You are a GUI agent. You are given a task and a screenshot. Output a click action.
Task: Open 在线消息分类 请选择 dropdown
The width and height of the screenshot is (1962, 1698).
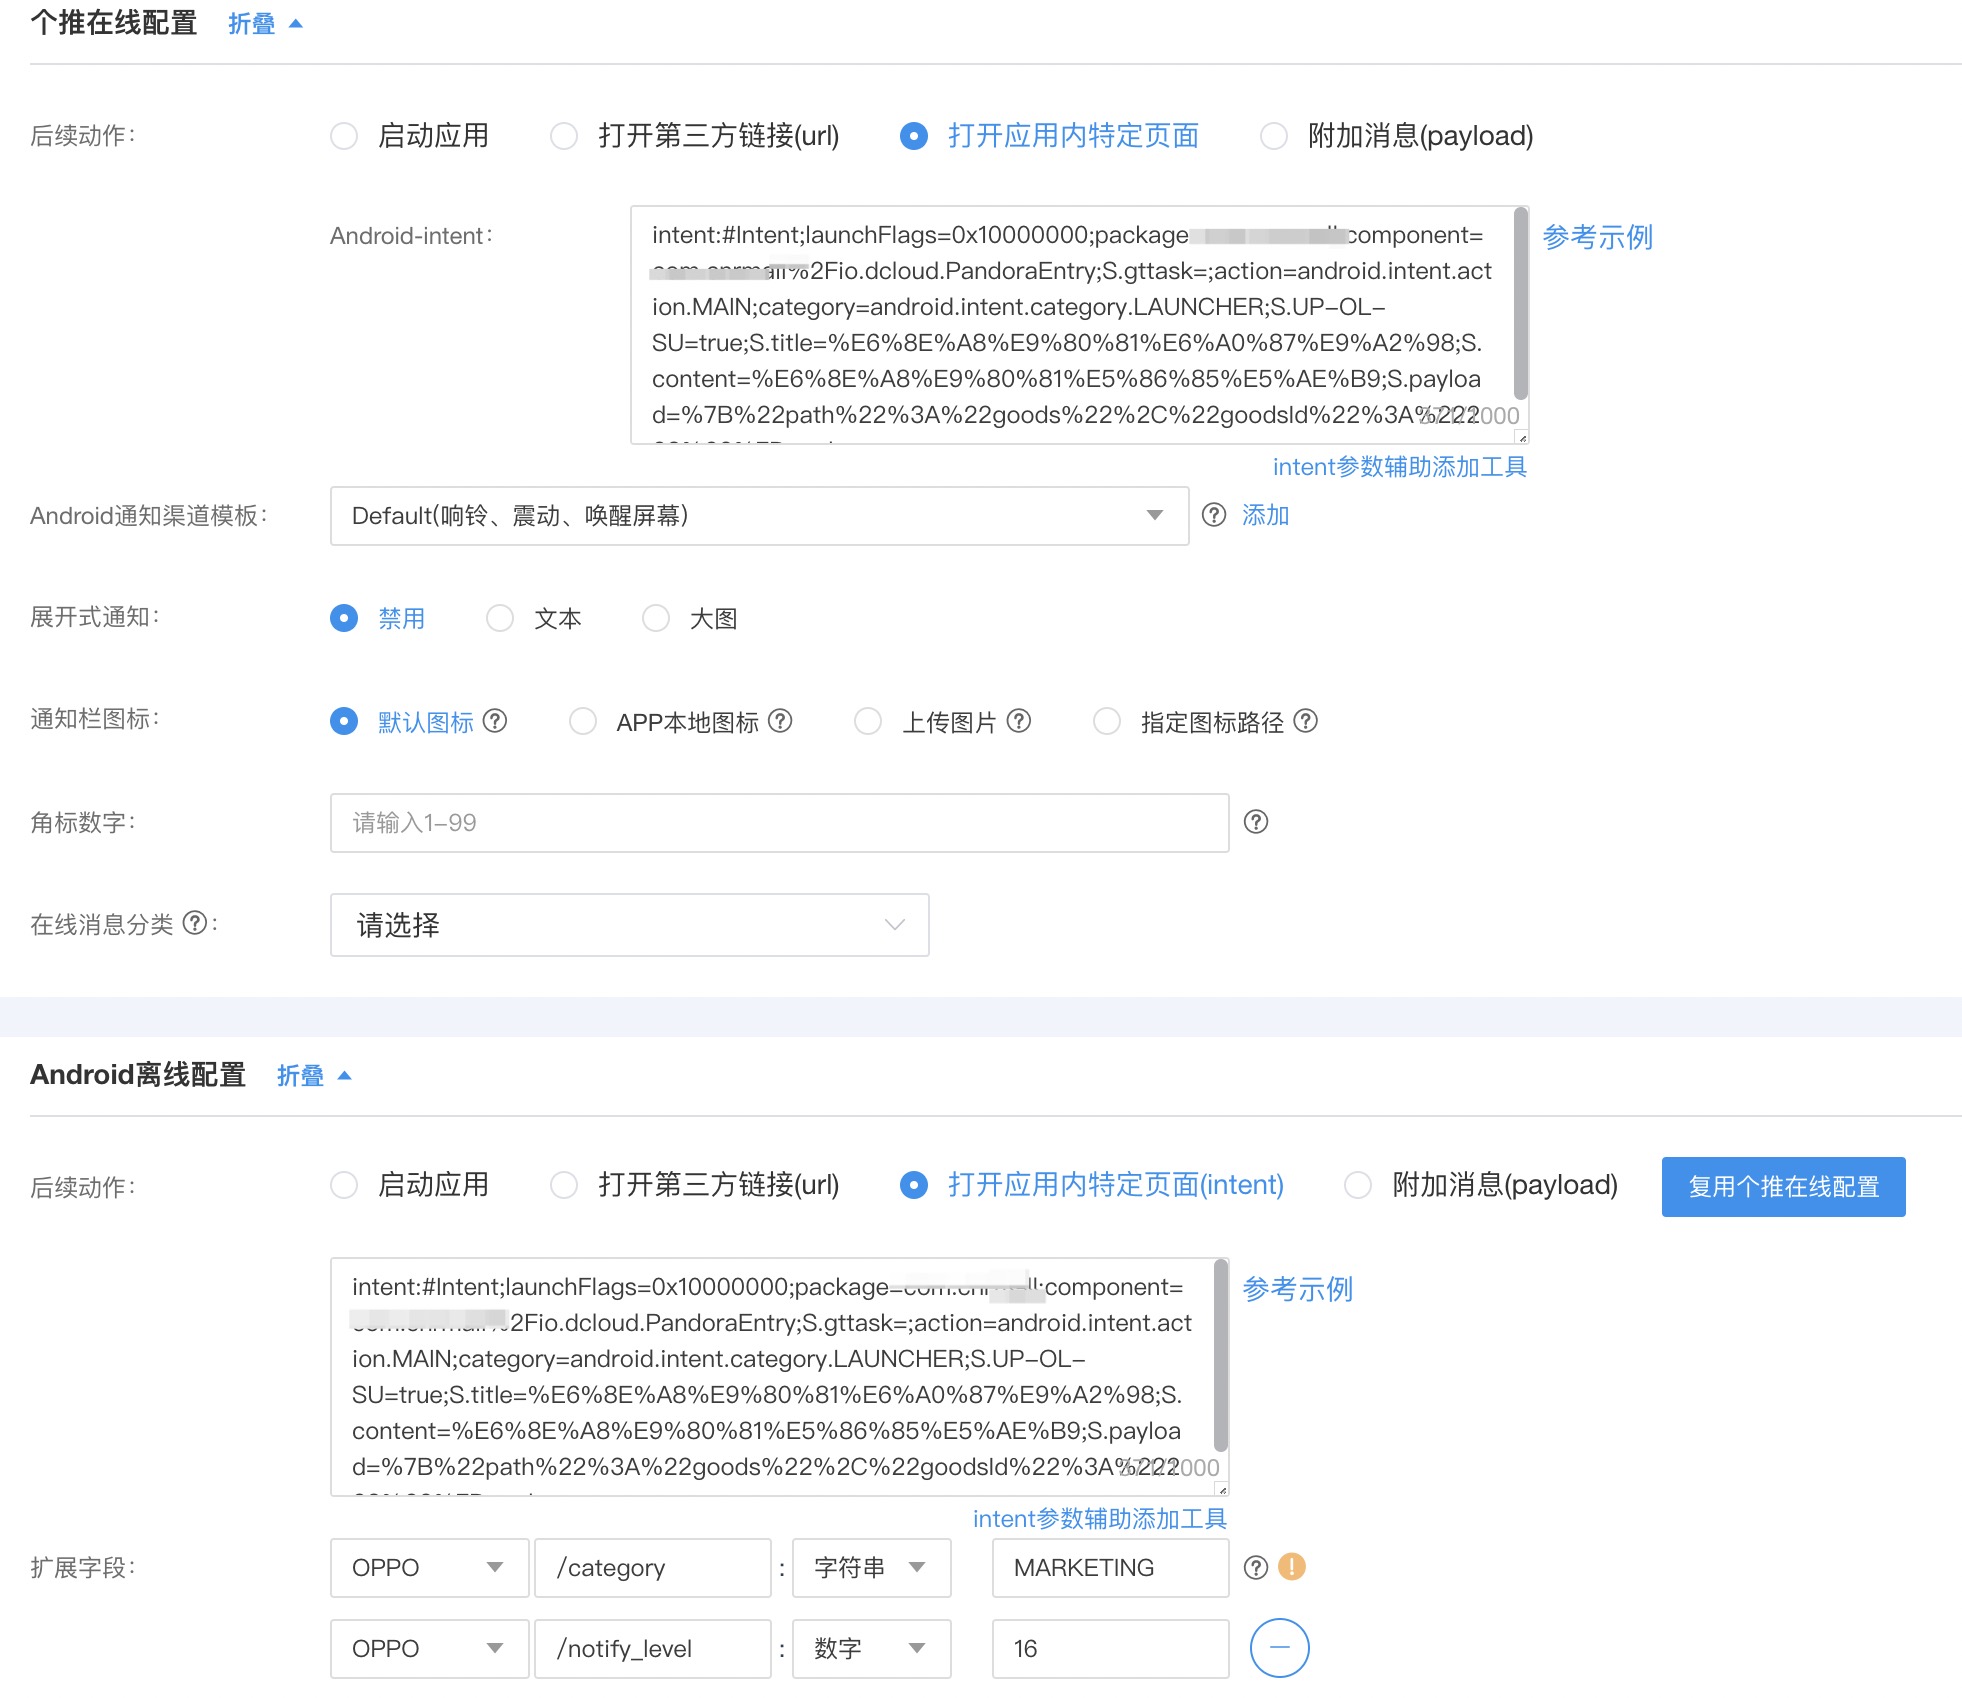[x=629, y=925]
